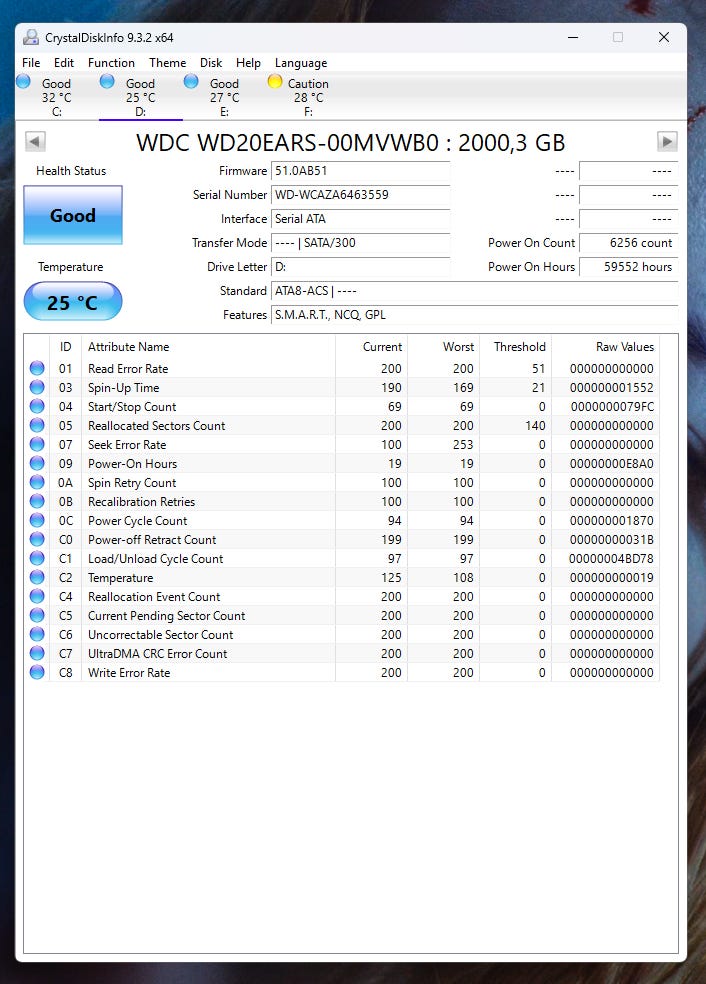Viewport: 706px width, 984px height.
Task: Switch to F: Caution 28 °C disk tab
Action: coord(308,97)
